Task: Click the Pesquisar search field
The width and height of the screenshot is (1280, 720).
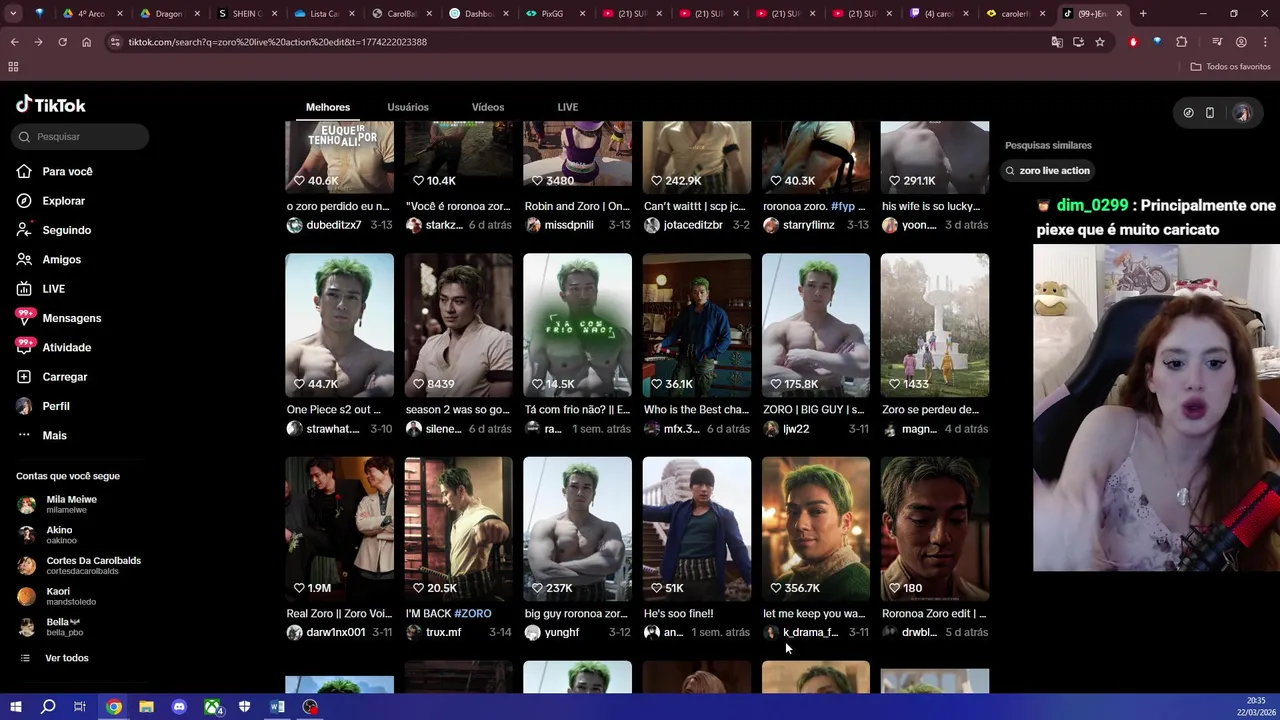Action: pos(82,136)
